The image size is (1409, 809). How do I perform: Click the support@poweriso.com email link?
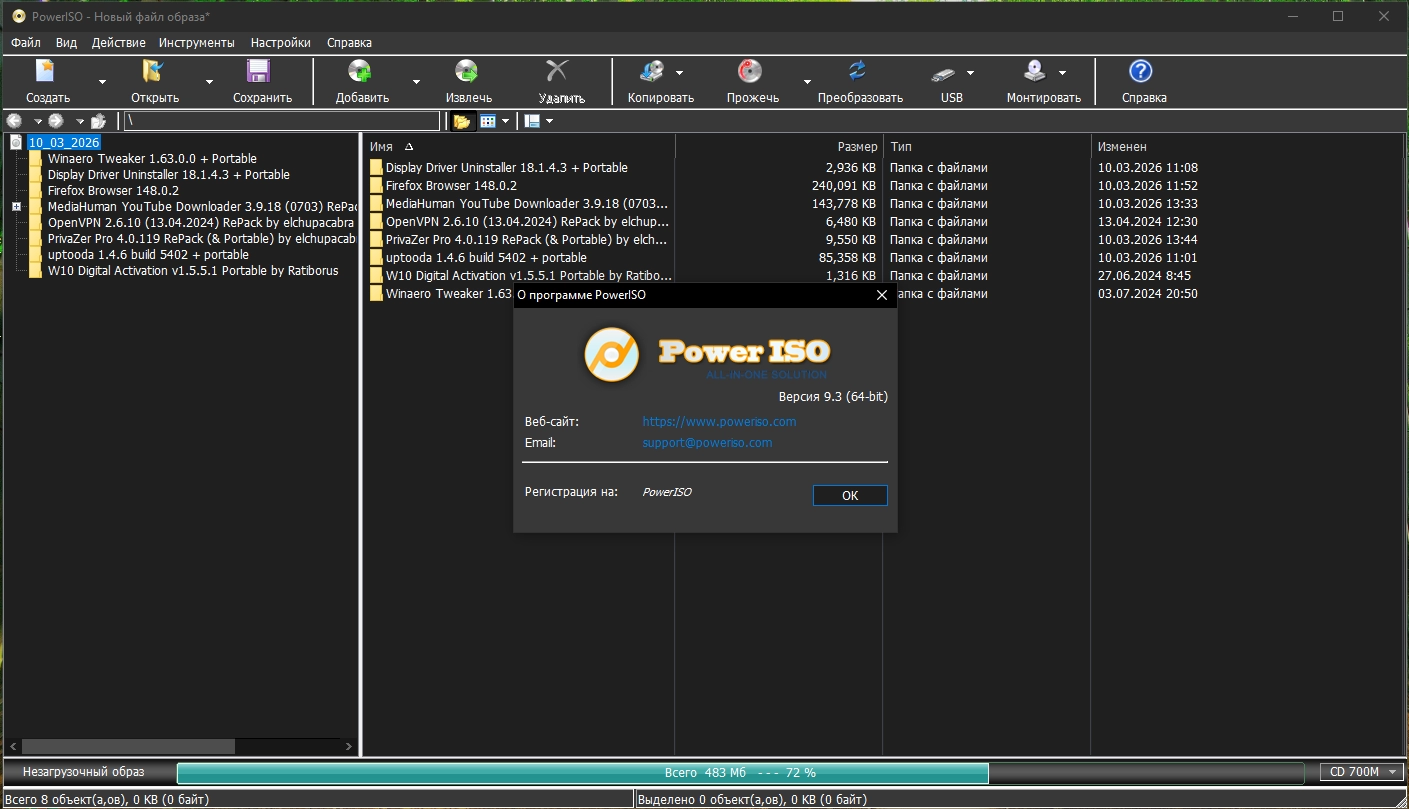[707, 443]
